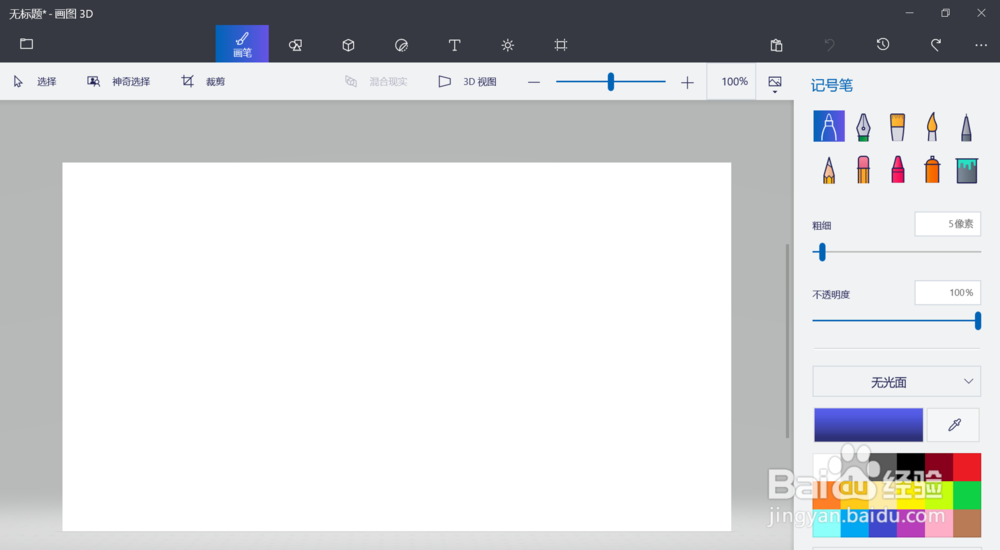Open the Canvas tab

pos(561,45)
